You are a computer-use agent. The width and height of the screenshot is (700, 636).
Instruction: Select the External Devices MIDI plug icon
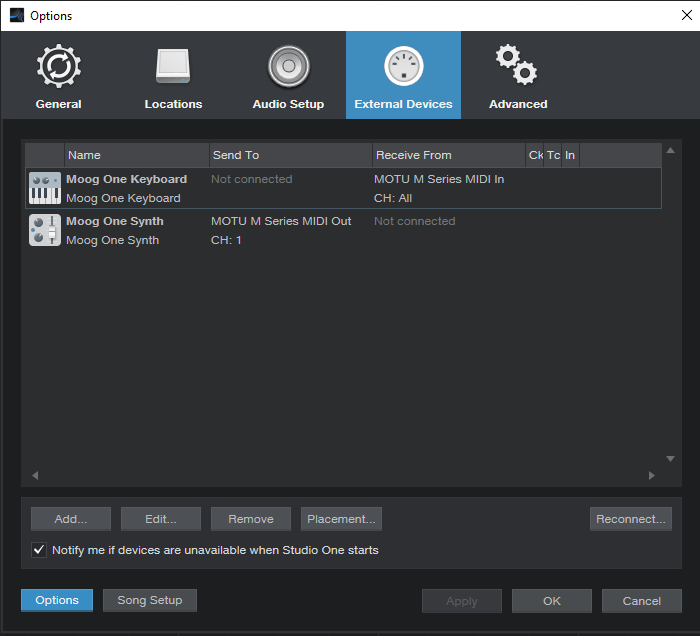(x=404, y=66)
